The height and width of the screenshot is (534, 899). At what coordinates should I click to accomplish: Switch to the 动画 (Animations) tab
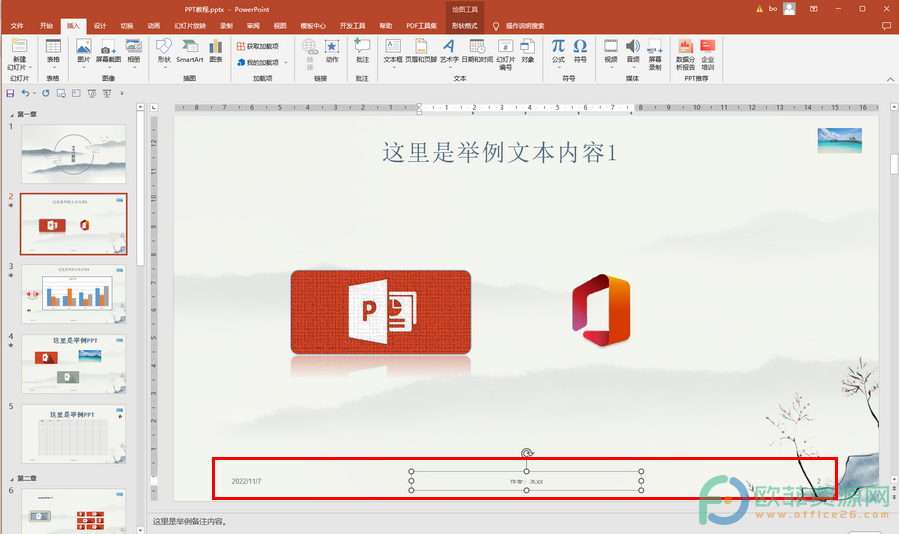[x=154, y=26]
